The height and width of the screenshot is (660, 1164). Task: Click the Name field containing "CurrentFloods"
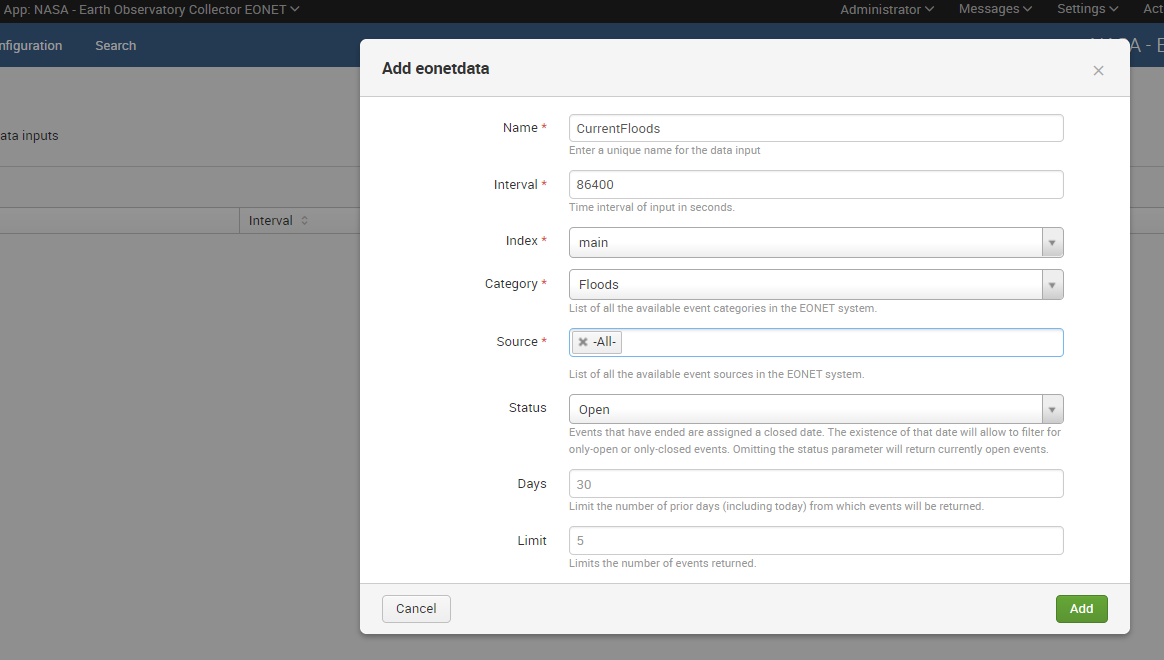coord(815,127)
